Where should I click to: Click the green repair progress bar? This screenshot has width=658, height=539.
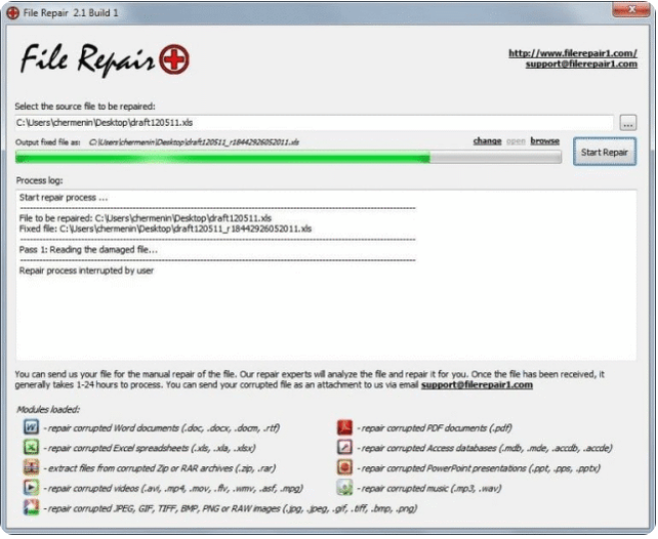[288, 157]
